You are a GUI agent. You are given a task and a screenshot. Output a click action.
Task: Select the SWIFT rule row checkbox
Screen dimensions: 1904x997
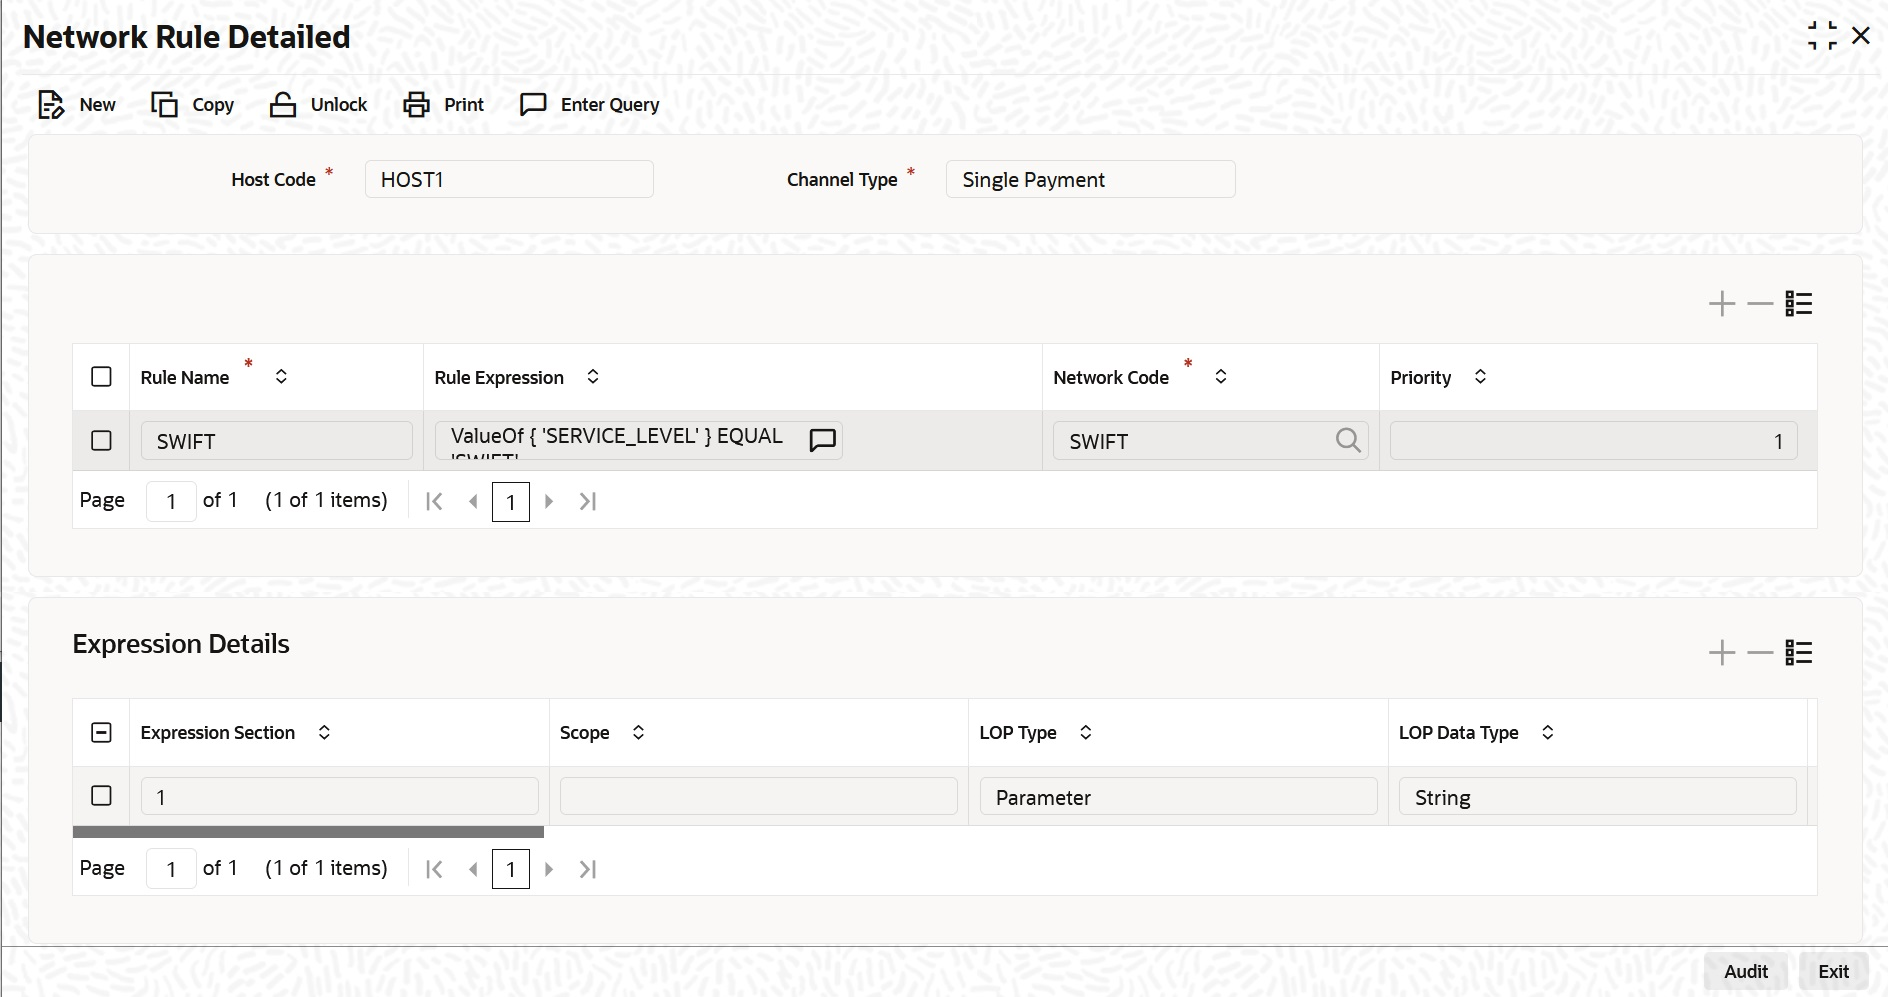point(101,440)
